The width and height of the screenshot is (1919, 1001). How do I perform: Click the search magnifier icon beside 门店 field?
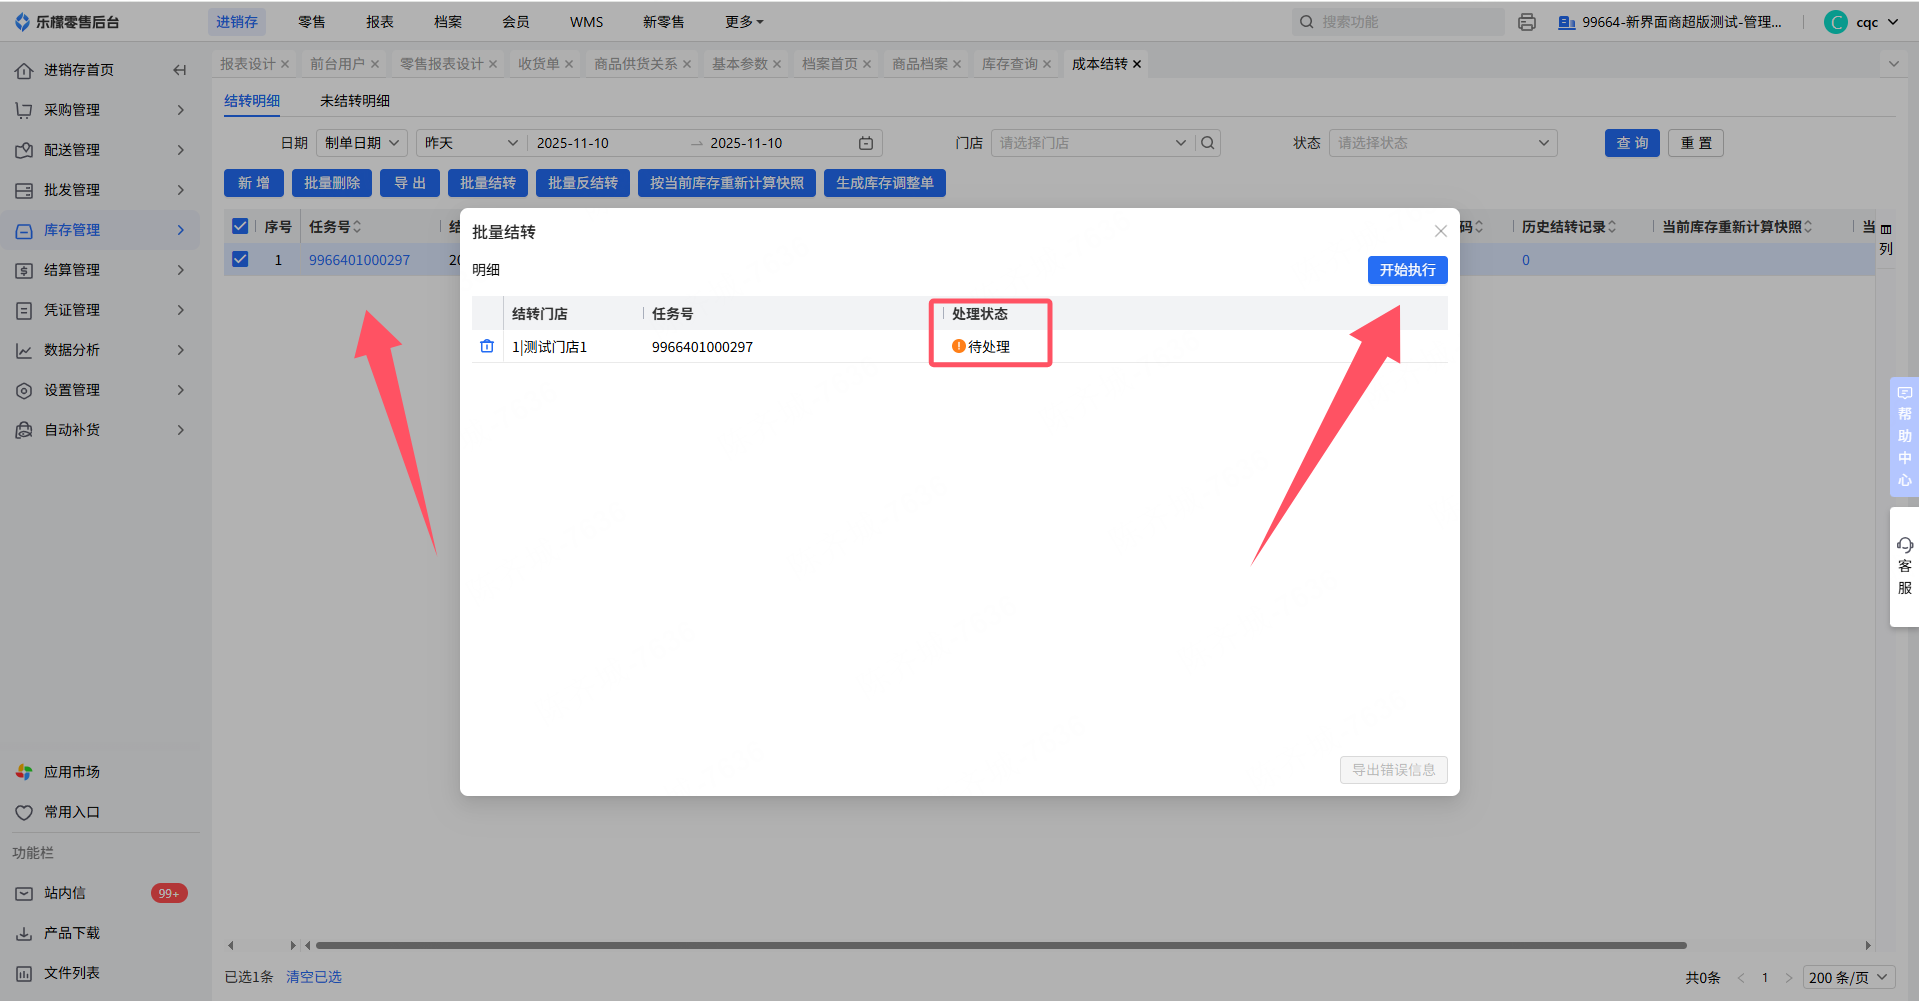1208,143
